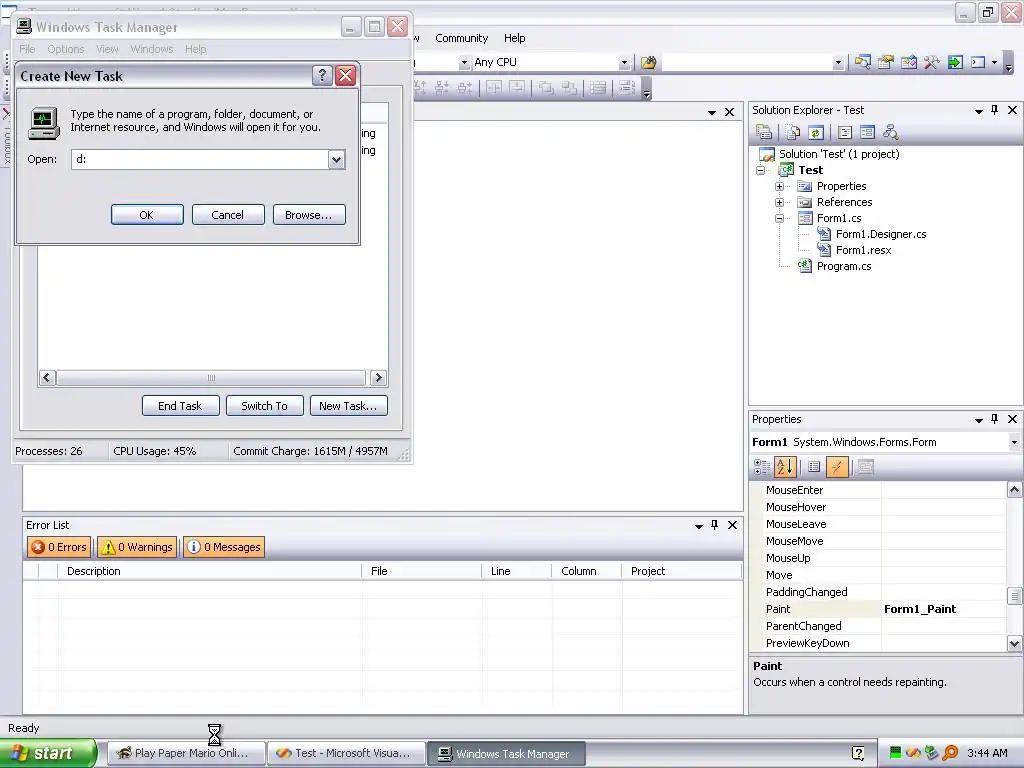The width and height of the screenshot is (1024, 768).
Task: Open Task Manager Windows menu
Action: 152,49
